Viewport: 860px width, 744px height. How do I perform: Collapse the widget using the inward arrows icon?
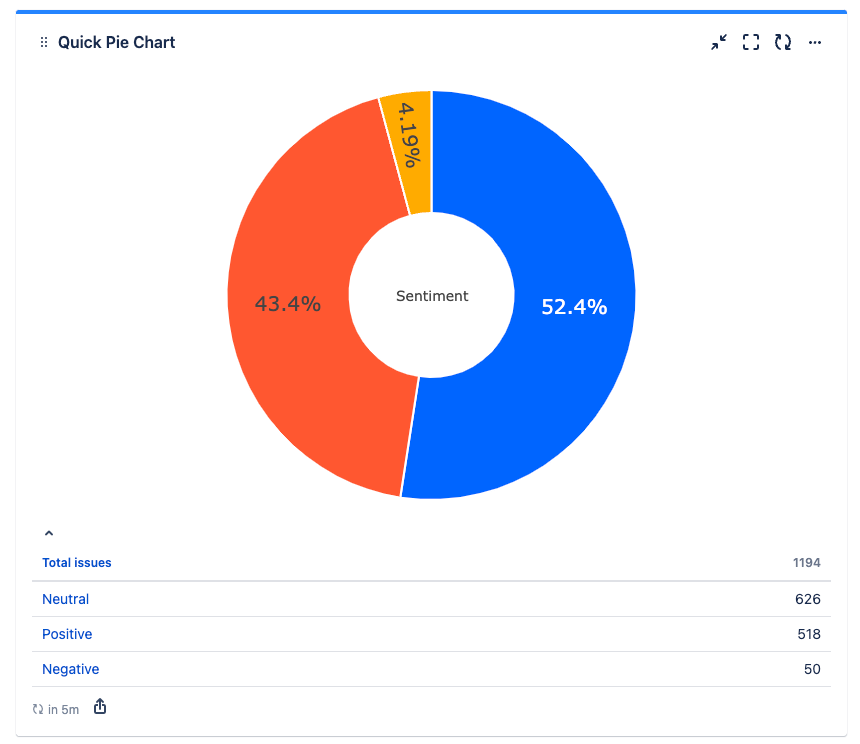(x=718, y=42)
